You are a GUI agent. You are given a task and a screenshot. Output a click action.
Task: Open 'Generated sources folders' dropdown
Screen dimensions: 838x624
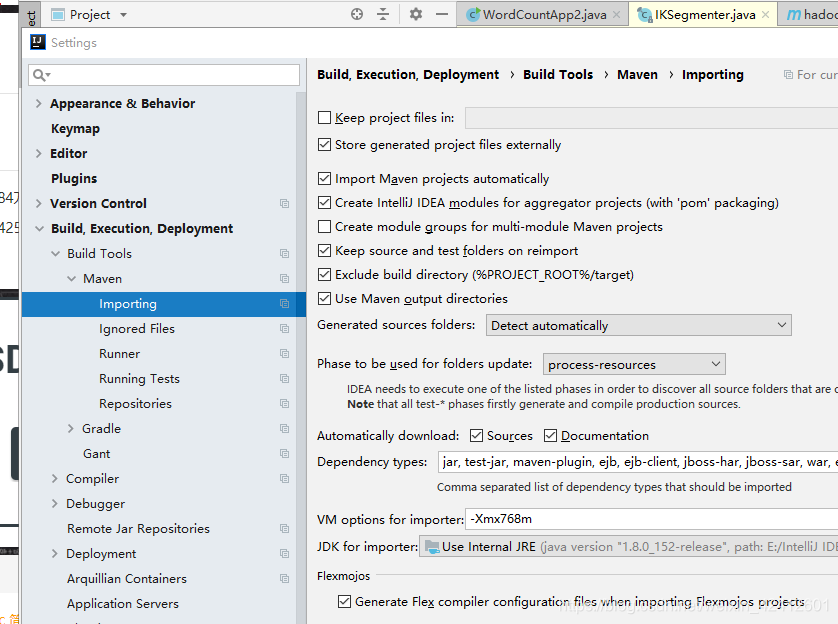point(639,325)
